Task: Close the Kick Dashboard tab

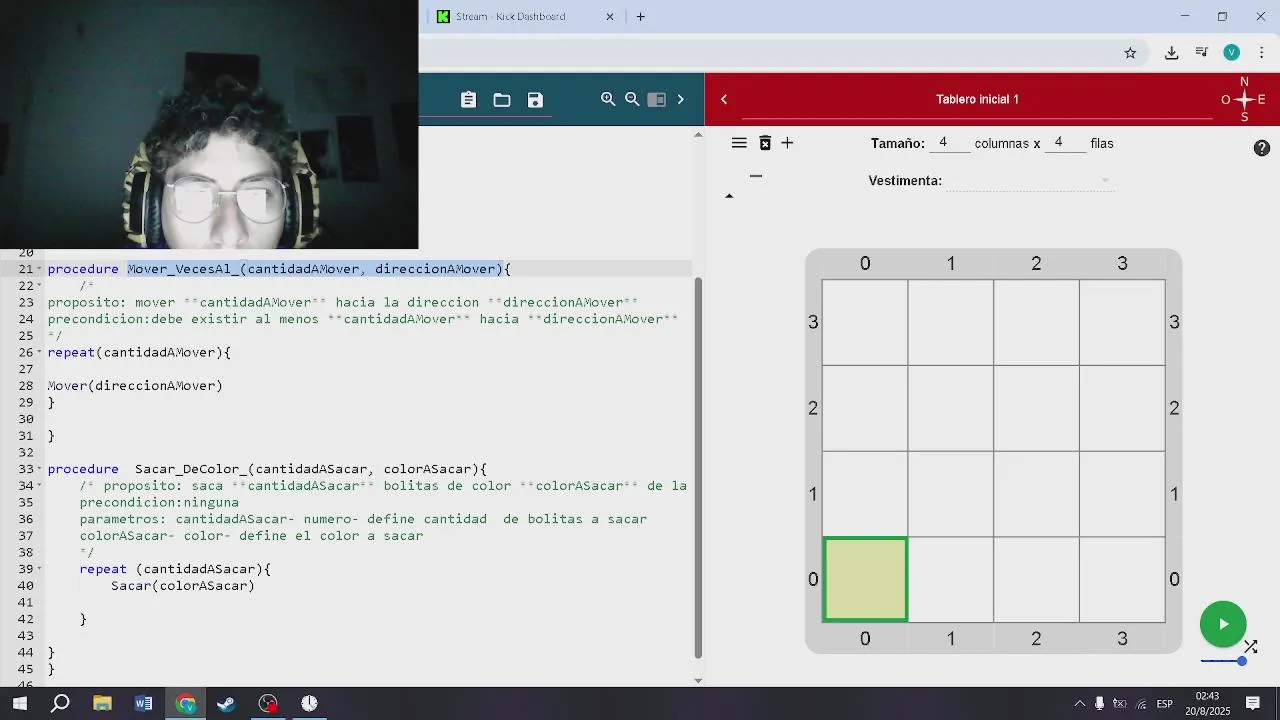Action: [x=610, y=16]
